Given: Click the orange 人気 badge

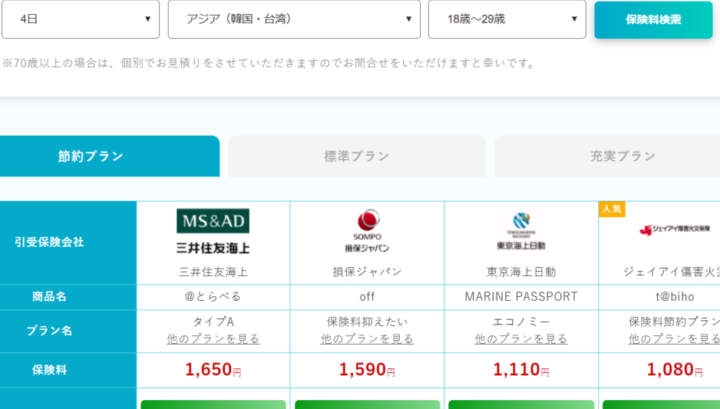Looking at the screenshot, I should [612, 209].
